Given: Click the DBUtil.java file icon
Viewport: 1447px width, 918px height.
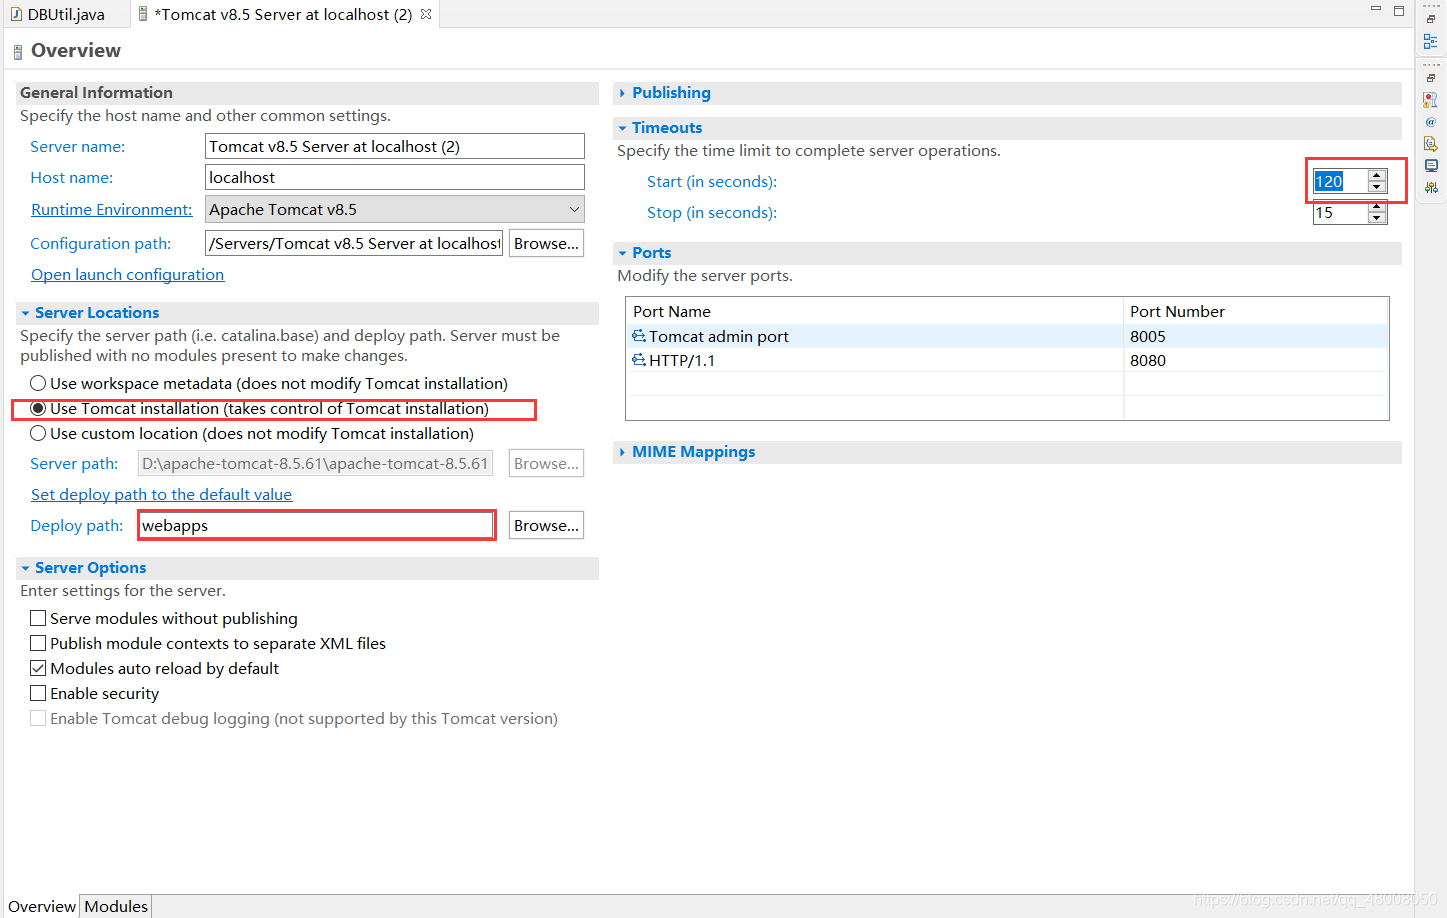Looking at the screenshot, I should pos(16,15).
